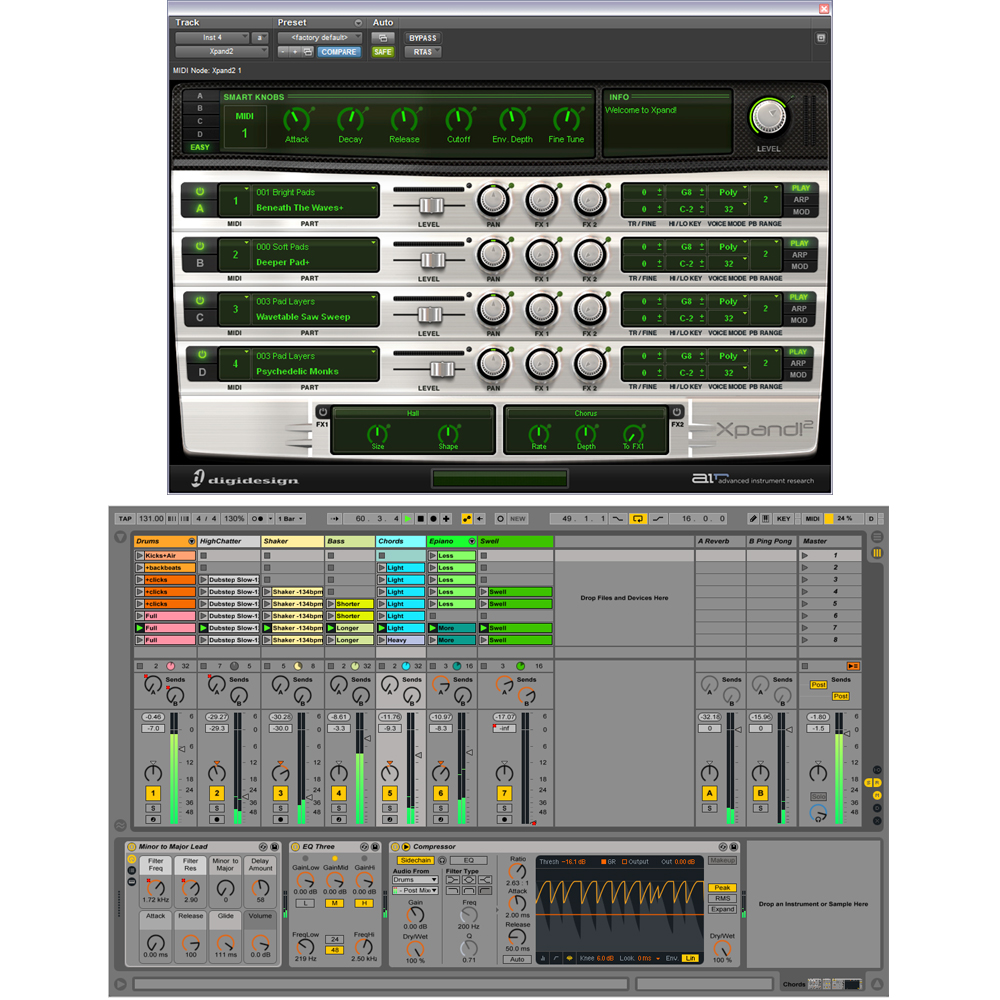Select Smart Knobs tab B
Viewport: 1000px width, 1000px height.
pyautogui.click(x=200, y=108)
